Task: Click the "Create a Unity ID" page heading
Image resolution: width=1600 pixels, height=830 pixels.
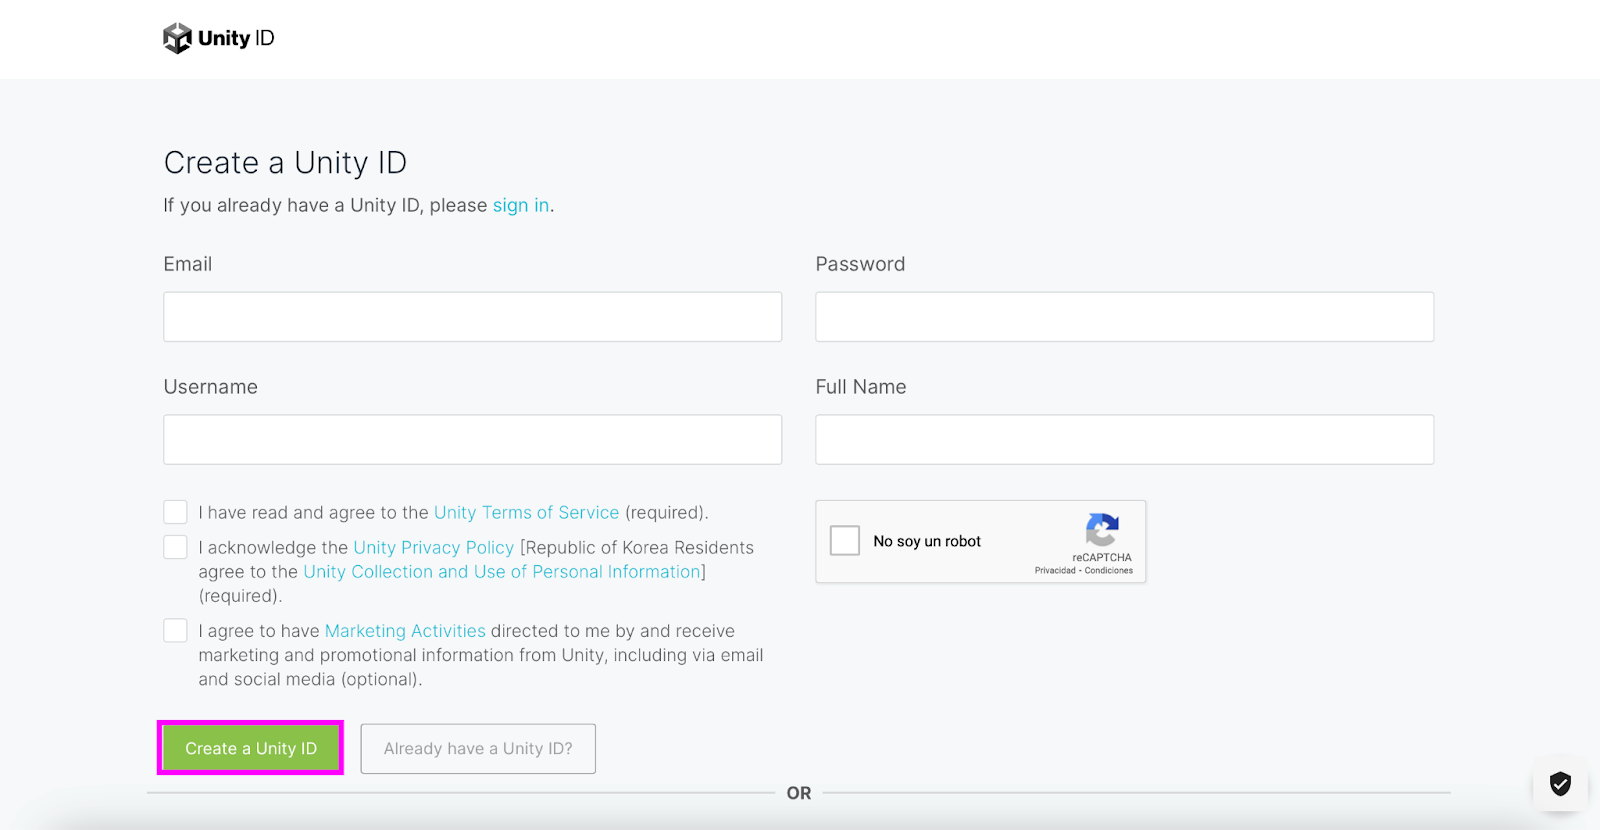Action: (x=285, y=162)
